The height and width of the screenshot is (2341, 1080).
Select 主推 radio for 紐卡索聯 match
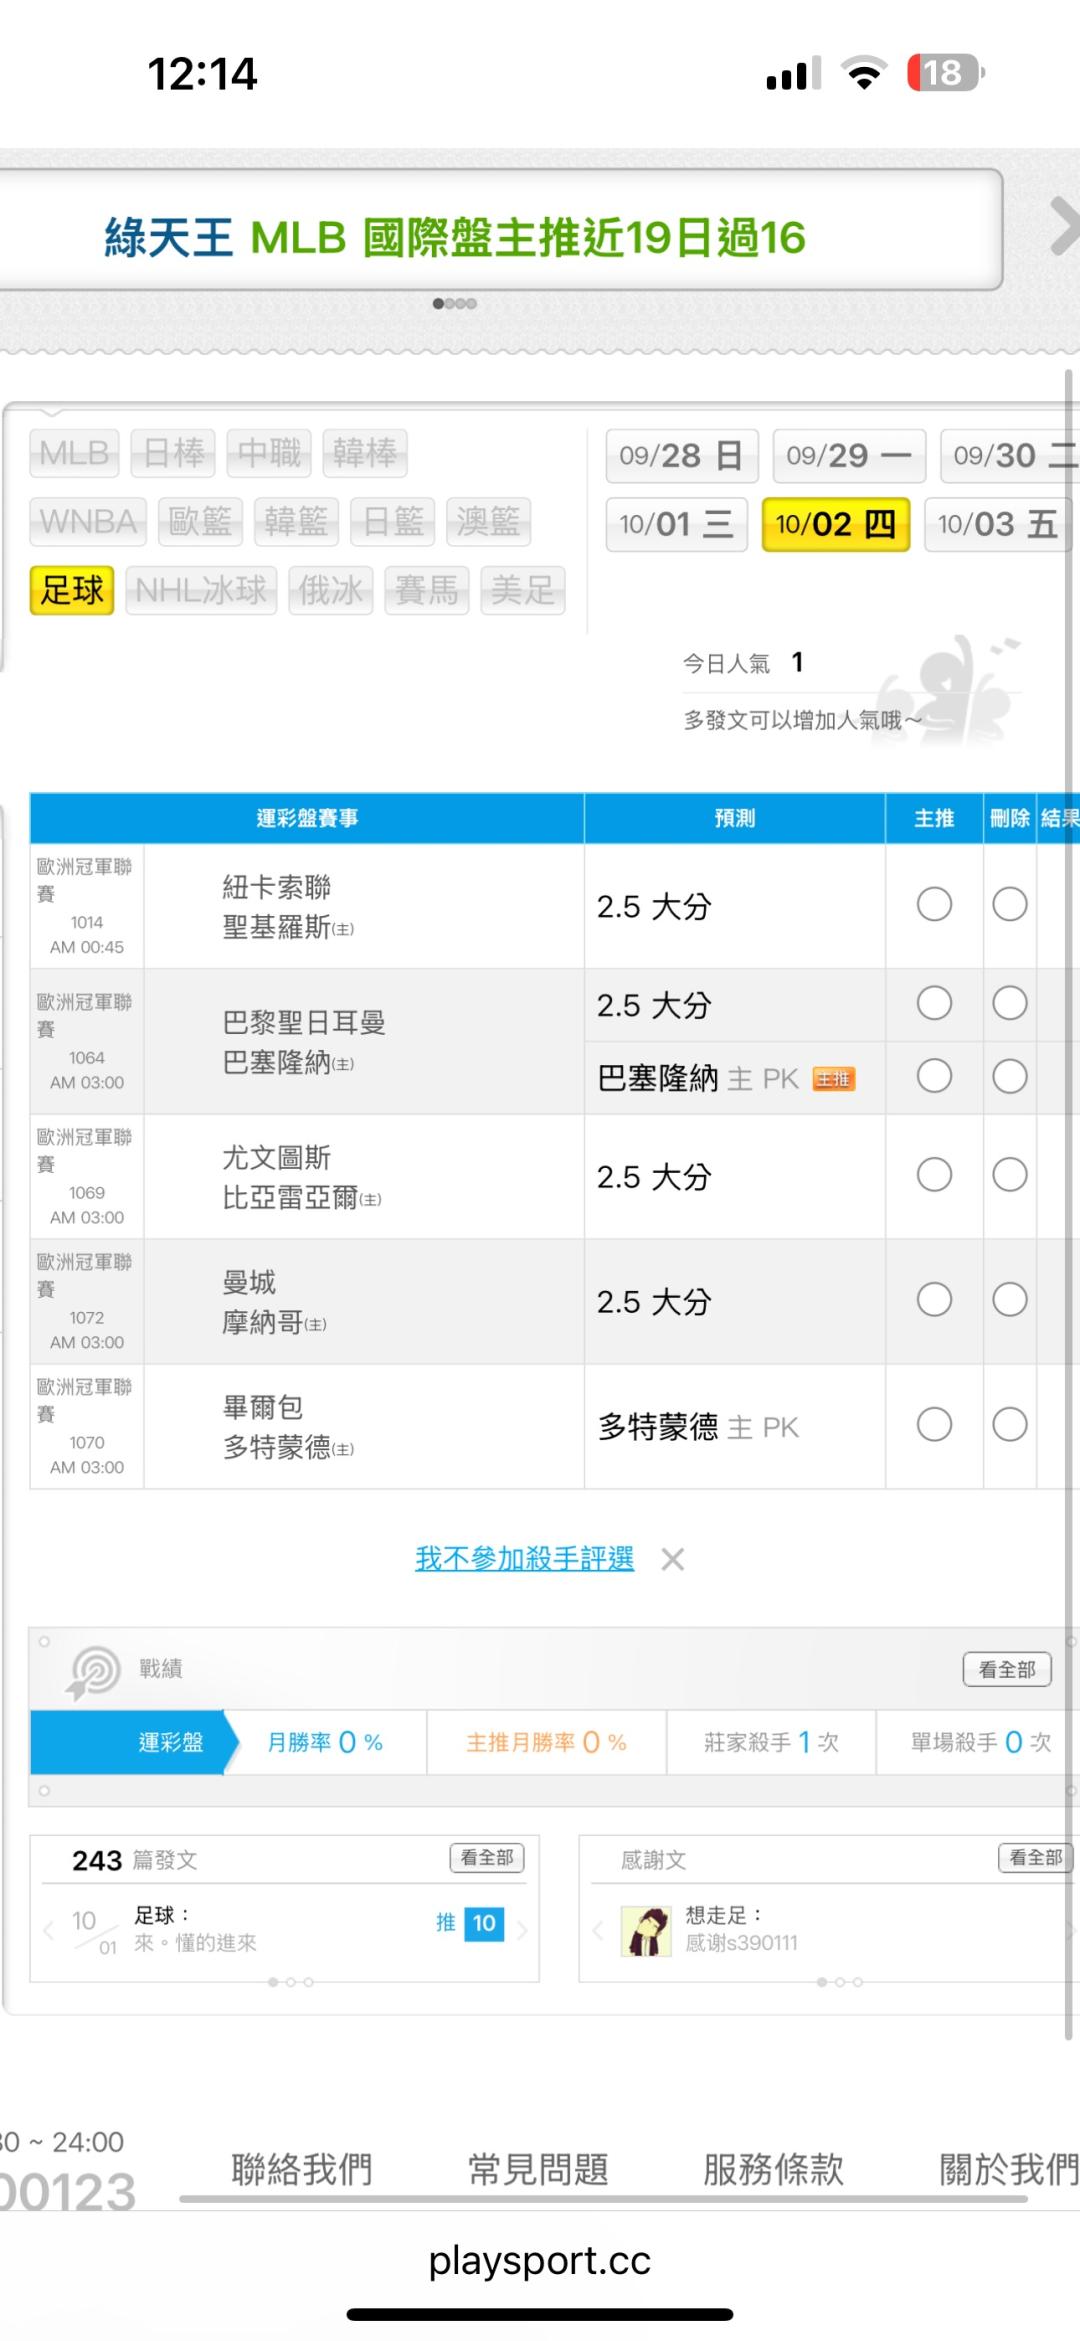934,905
